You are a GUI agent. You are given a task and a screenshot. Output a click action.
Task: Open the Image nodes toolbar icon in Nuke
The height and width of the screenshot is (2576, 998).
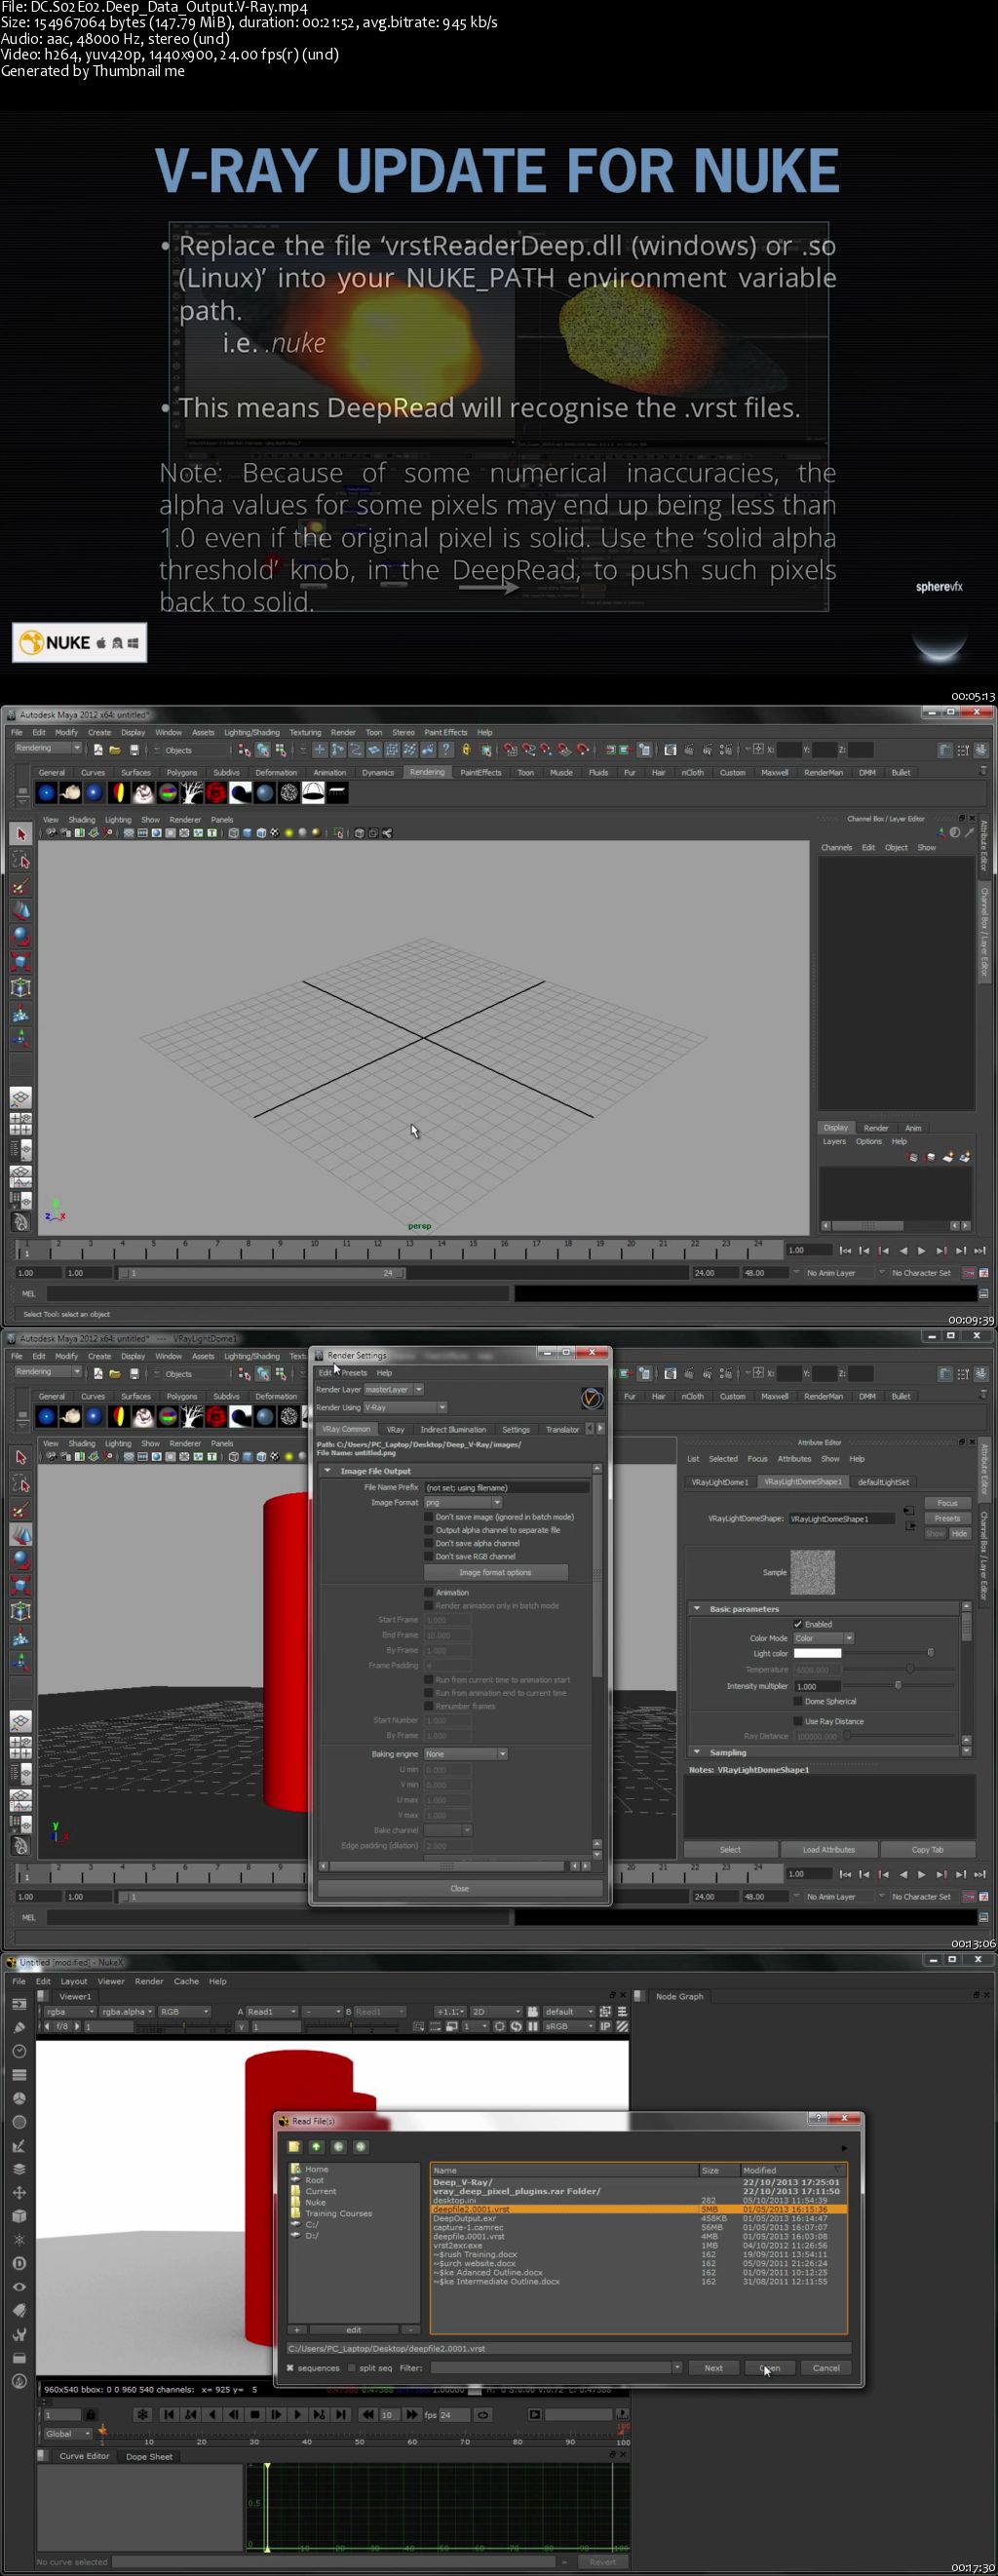click(x=19, y=2004)
